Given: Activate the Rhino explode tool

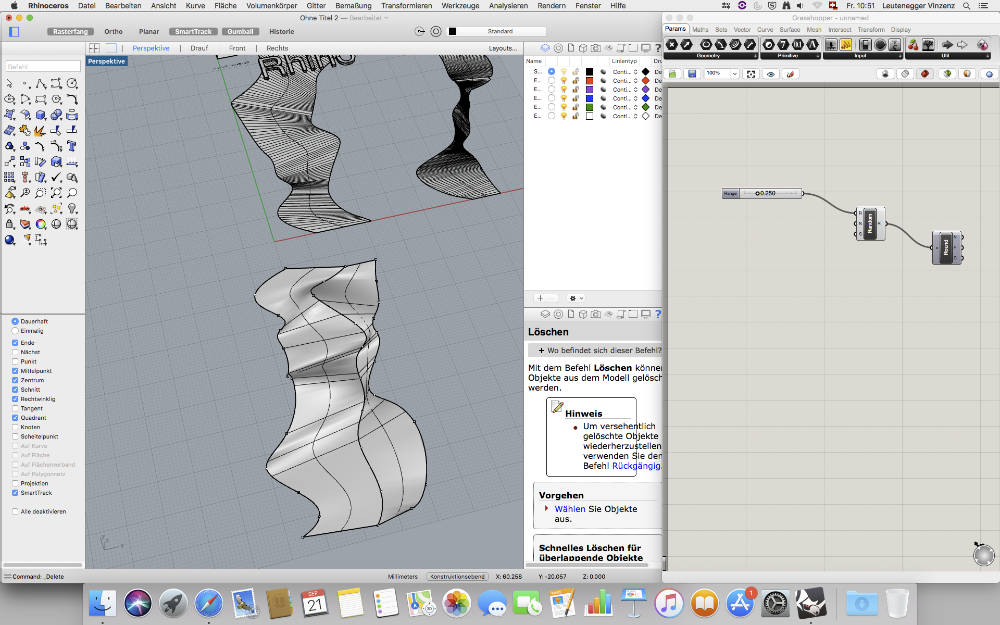Looking at the screenshot, I should (41, 130).
